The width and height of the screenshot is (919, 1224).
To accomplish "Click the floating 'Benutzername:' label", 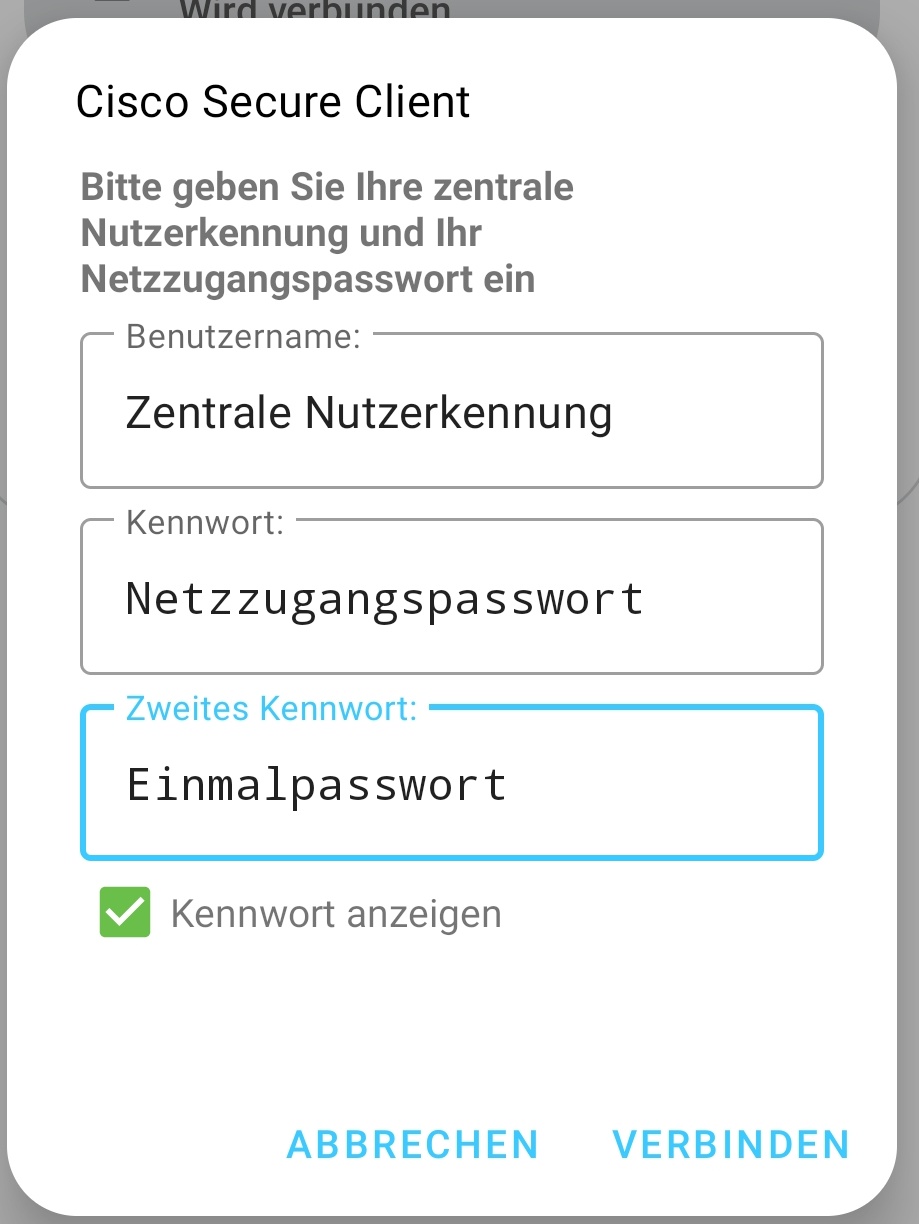I will pos(243,336).
